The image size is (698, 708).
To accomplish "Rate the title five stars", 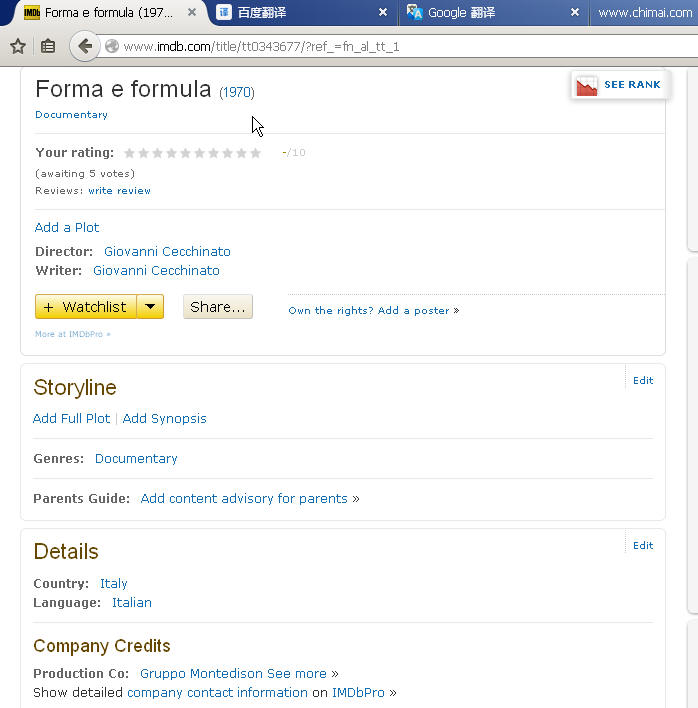I will tap(185, 153).
